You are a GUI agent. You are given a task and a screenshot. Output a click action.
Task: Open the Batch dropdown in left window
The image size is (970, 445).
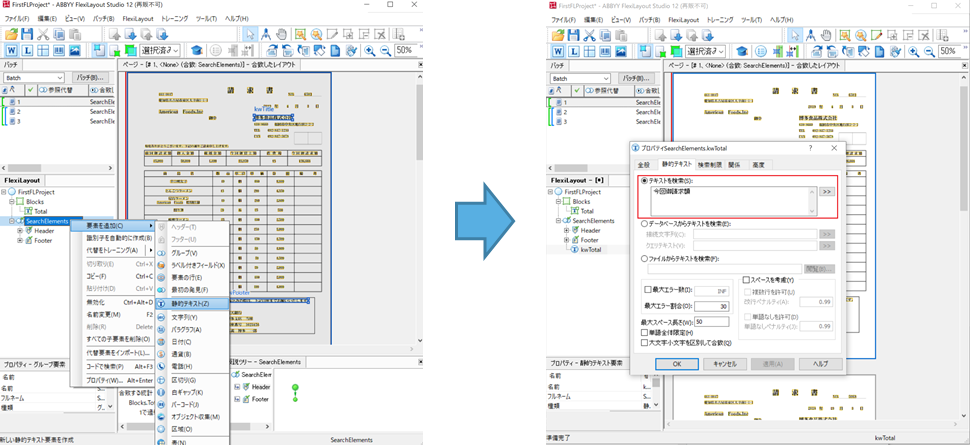coord(33,78)
